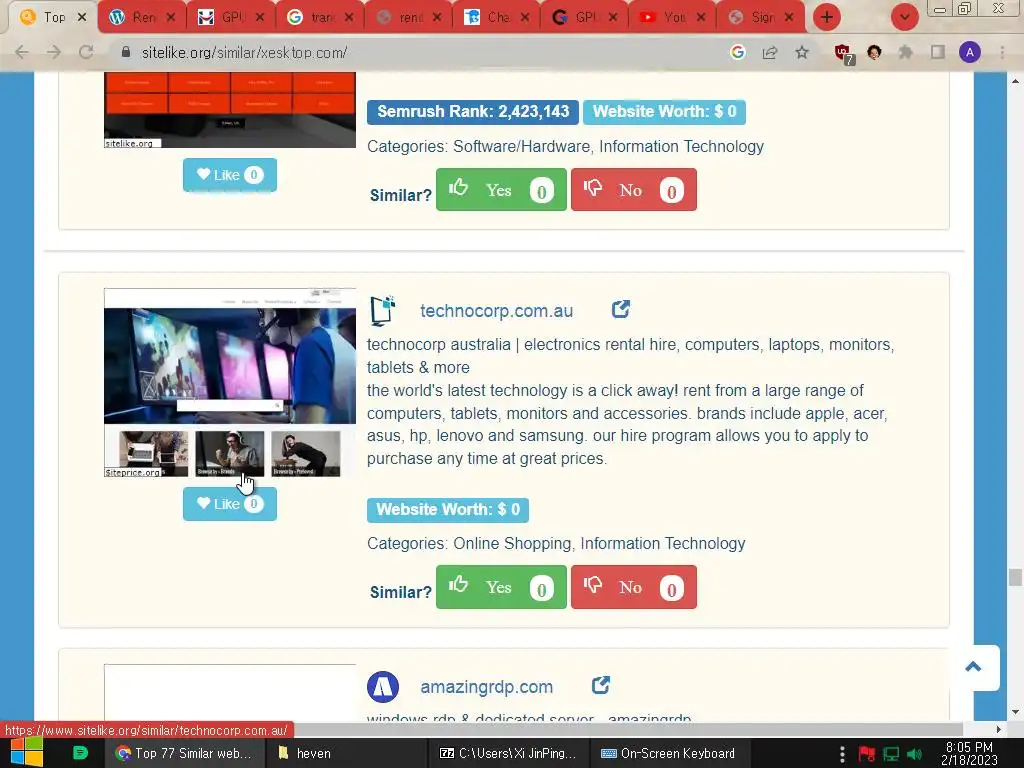Screen dimensions: 1024x768
Task: Switch to the WordPress 'Ren' tab
Action: click(x=142, y=17)
